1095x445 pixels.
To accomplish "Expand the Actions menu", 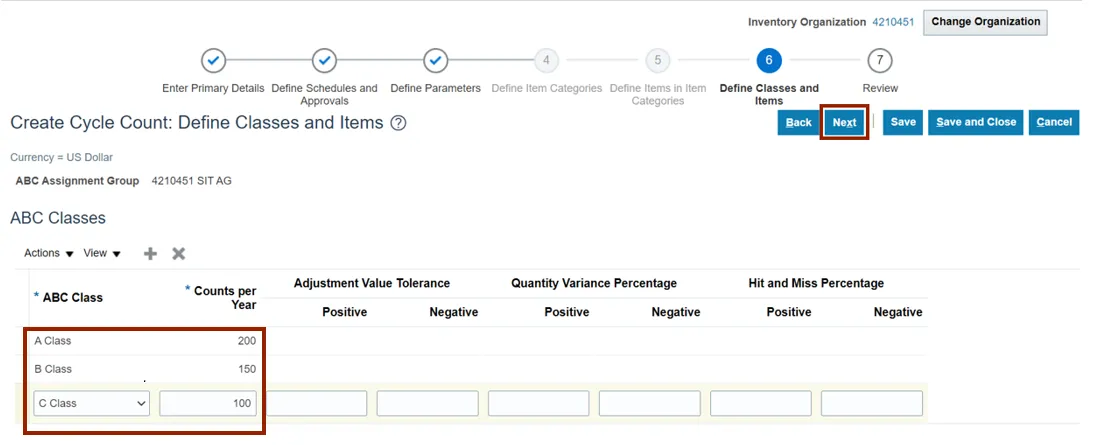I will click(49, 254).
